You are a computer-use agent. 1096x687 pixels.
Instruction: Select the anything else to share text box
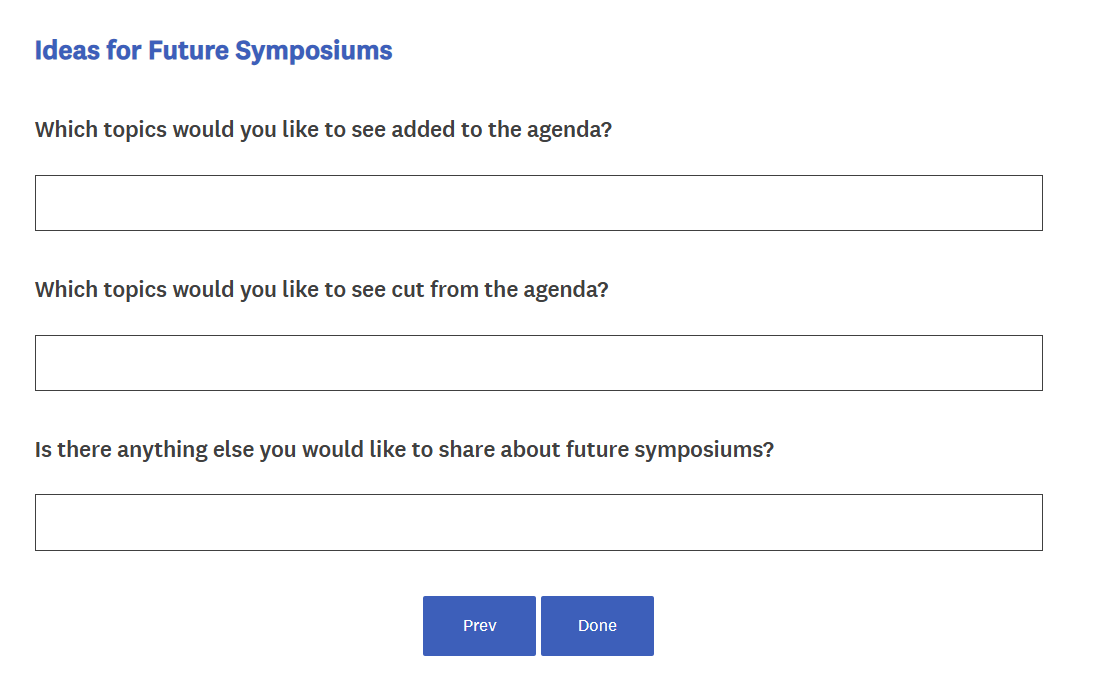(x=538, y=522)
